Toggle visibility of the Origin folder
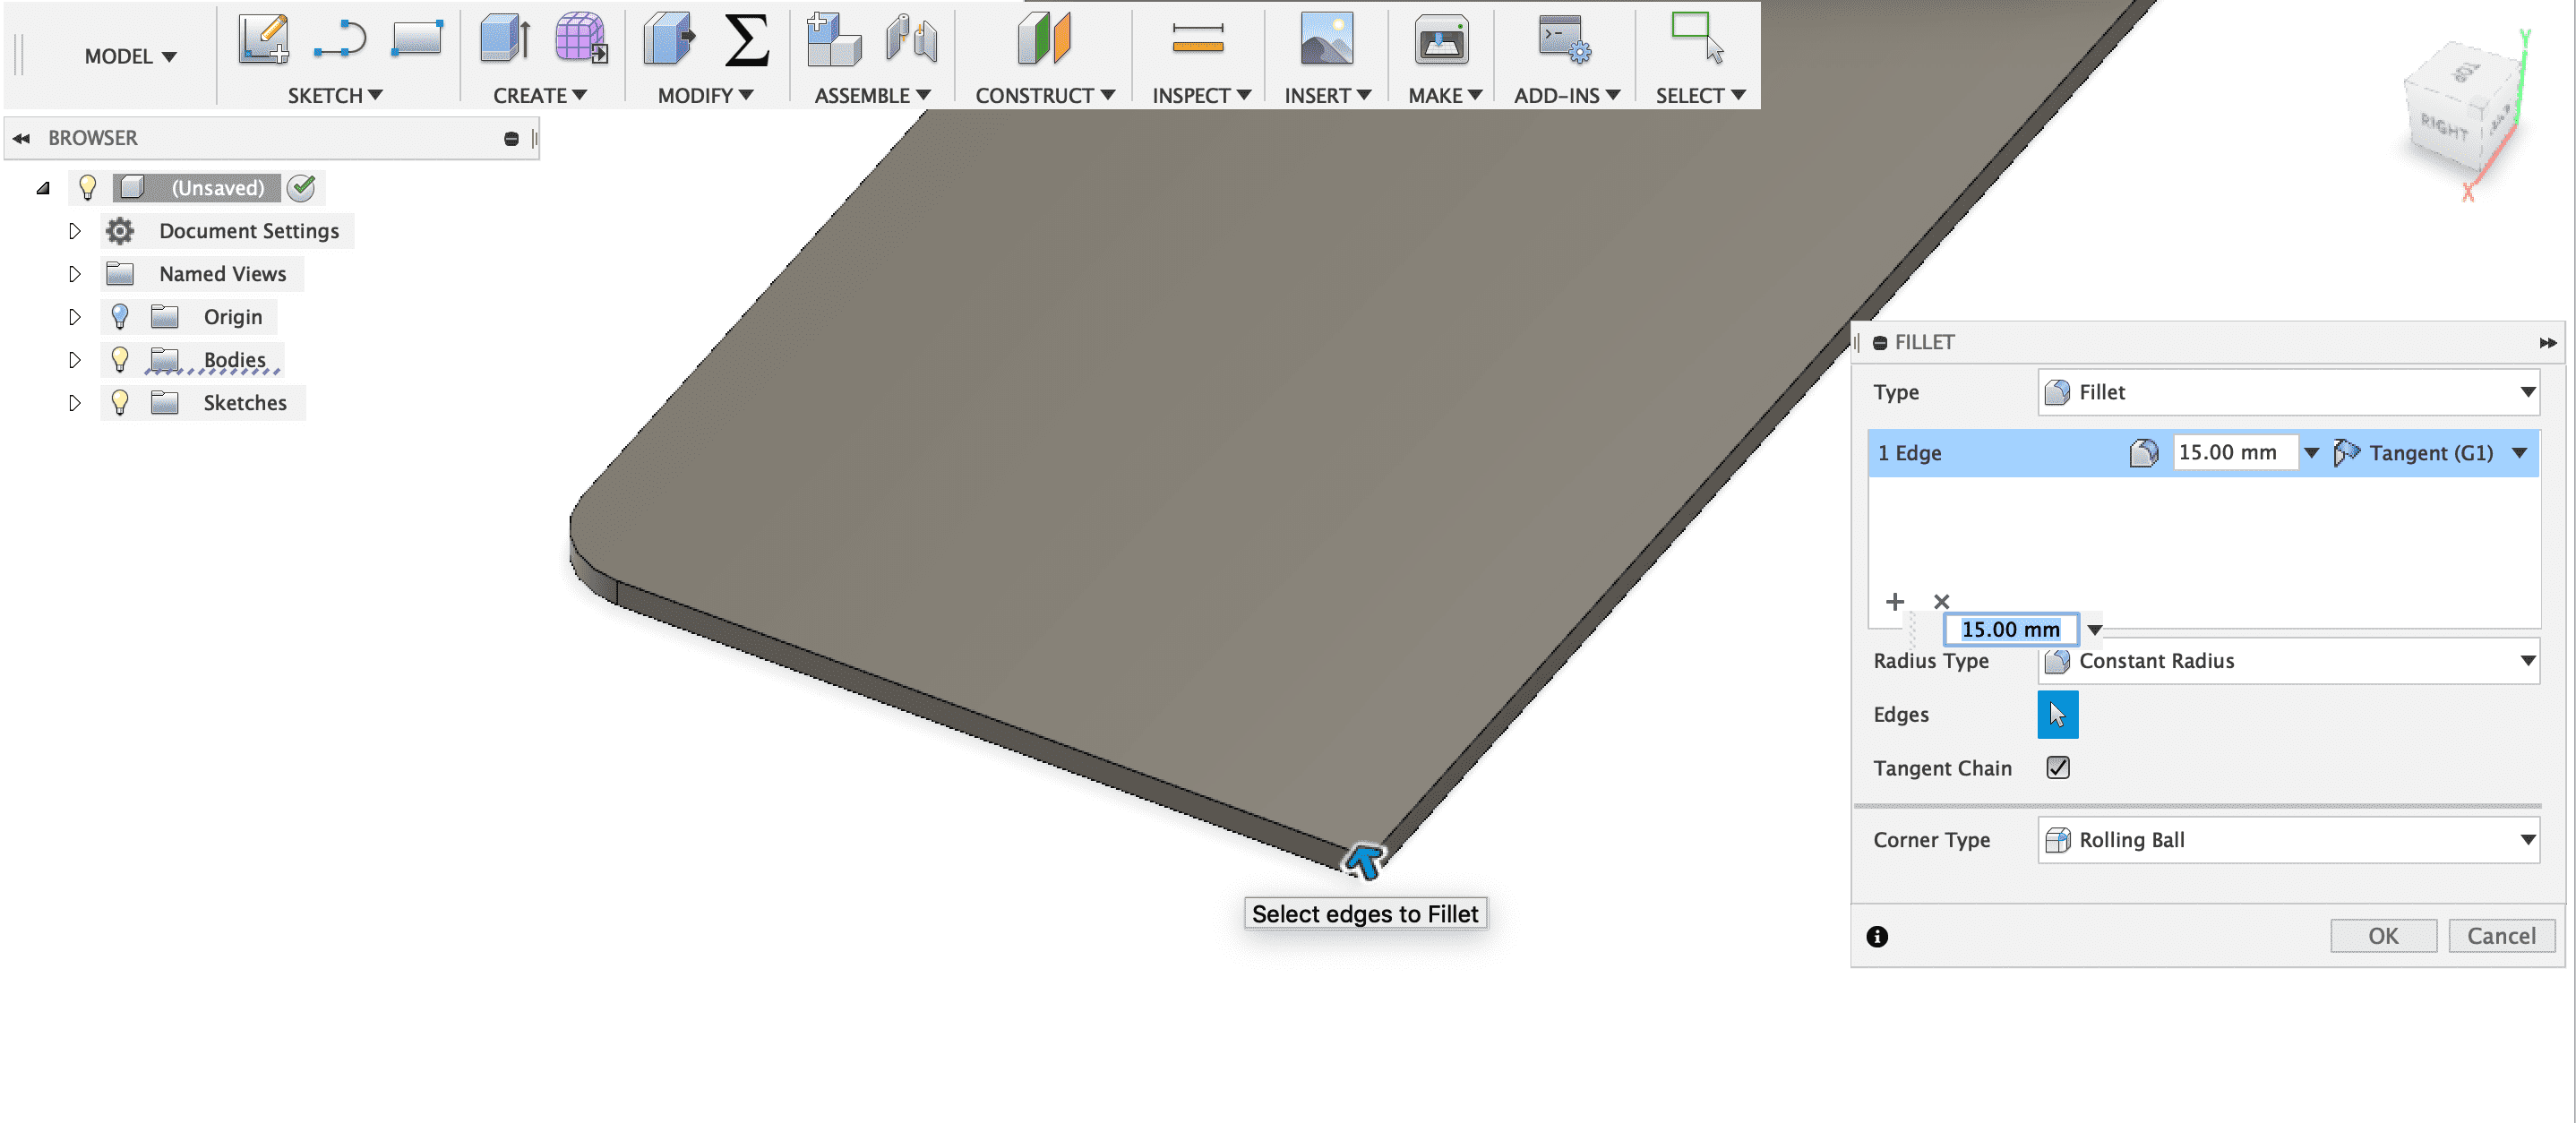 coord(120,316)
